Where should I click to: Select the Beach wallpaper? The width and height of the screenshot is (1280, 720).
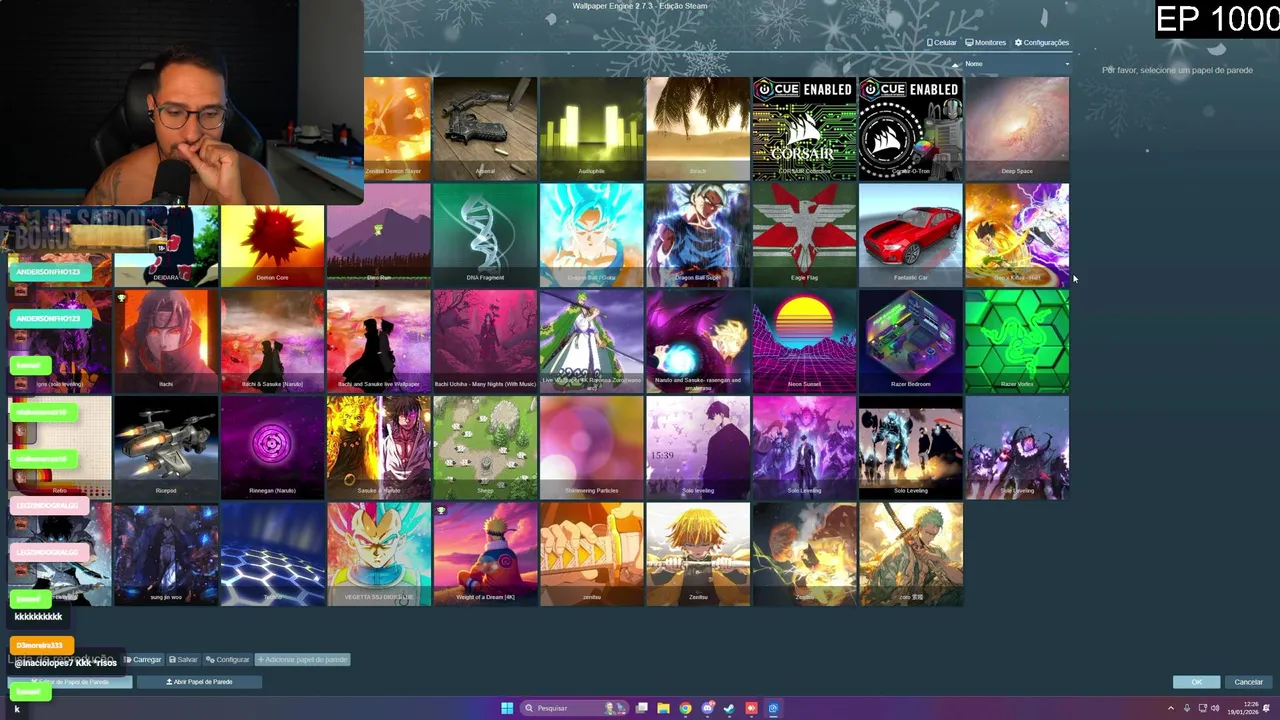[x=698, y=128]
